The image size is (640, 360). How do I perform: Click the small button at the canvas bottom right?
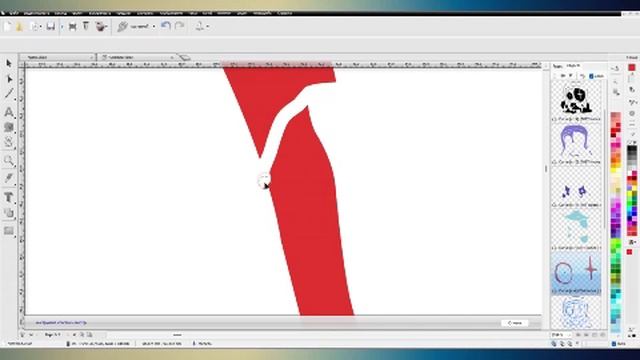coord(515,323)
